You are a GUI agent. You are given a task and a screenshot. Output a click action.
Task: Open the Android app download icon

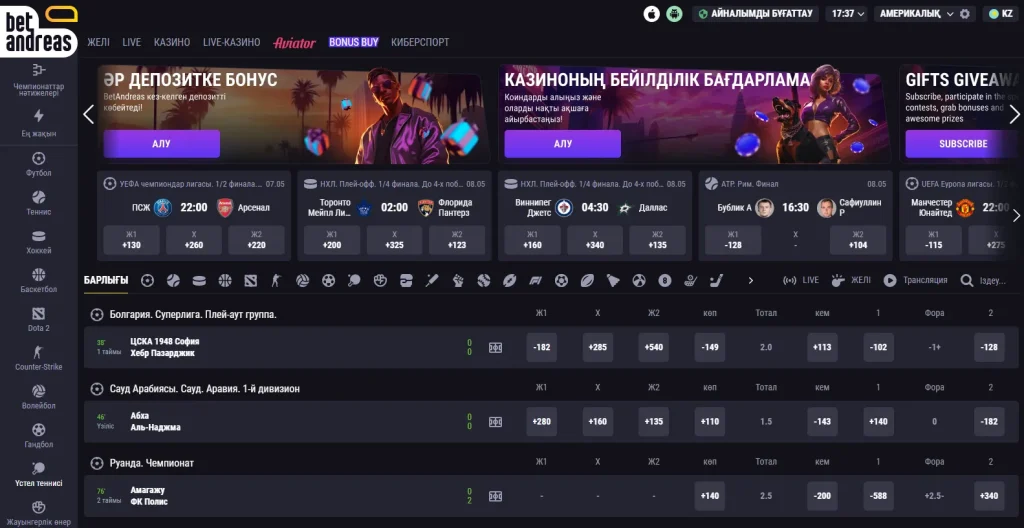[674, 14]
